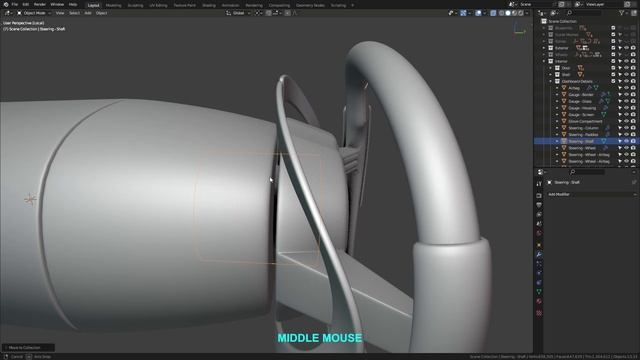Open the viewport Add menu
This screenshot has width=640, height=360.
pos(88,13)
